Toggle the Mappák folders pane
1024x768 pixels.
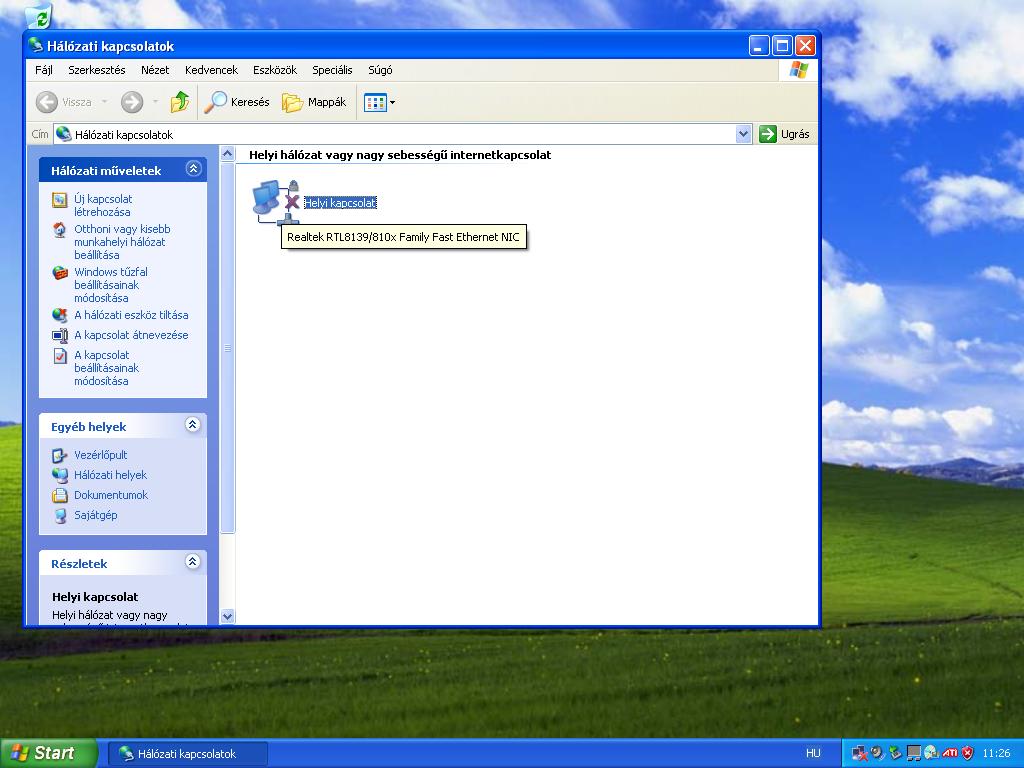pos(314,102)
